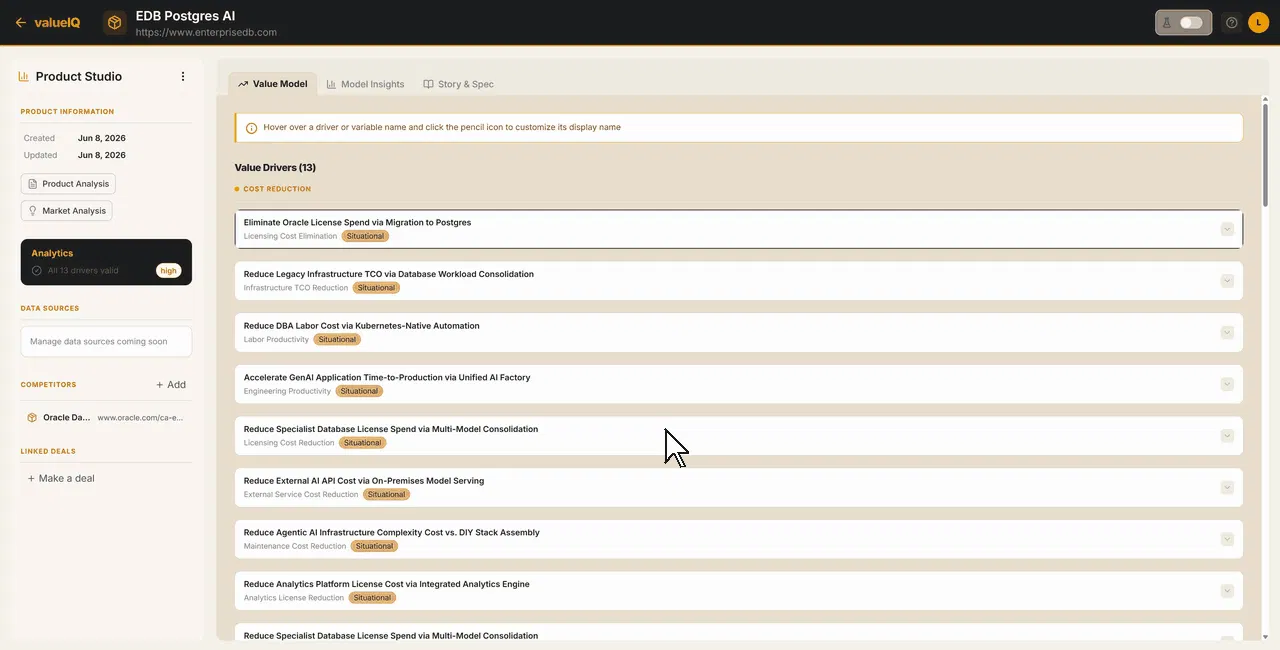
Task: Click Accelerate GenAI Application Time-to-Production title
Action: coord(387,378)
